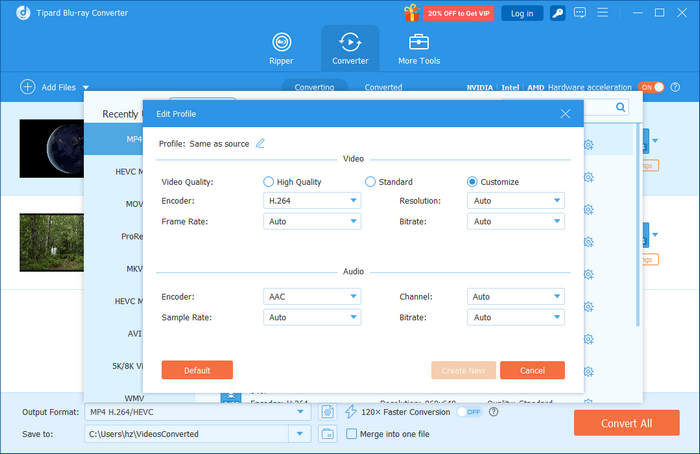
Task: Click the Create New button
Action: pyautogui.click(x=463, y=370)
